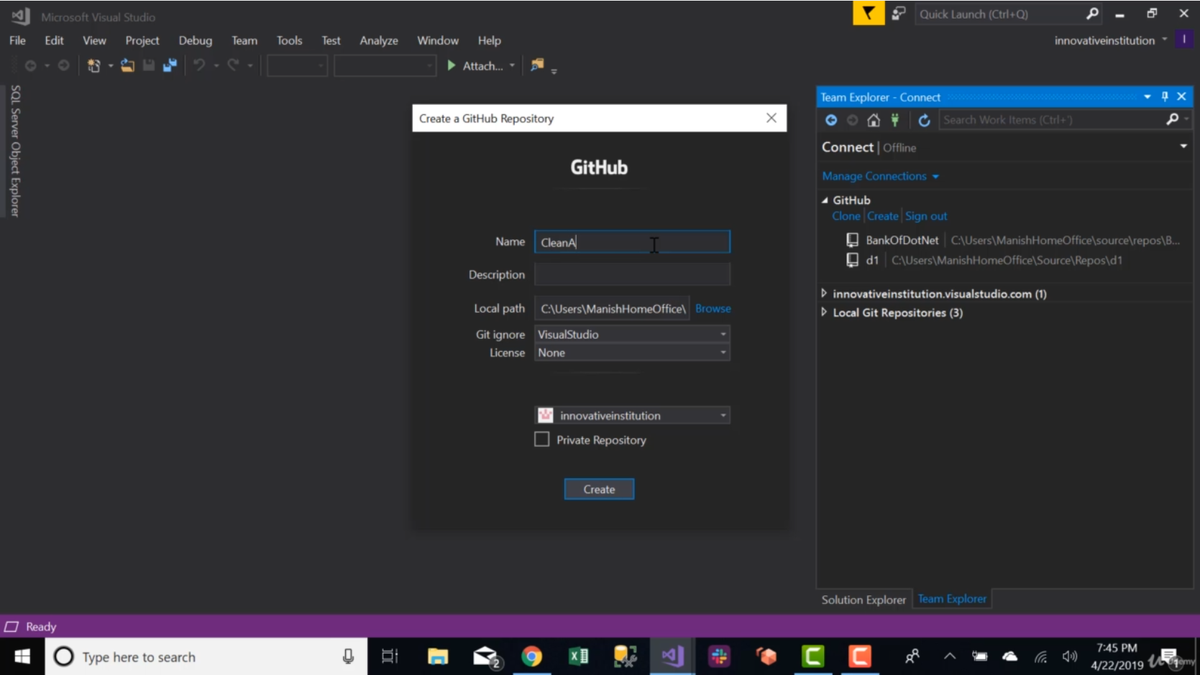Screen dimensions: 1200x675
Task: Click the Home icon in Team Explorer
Action: 873,120
